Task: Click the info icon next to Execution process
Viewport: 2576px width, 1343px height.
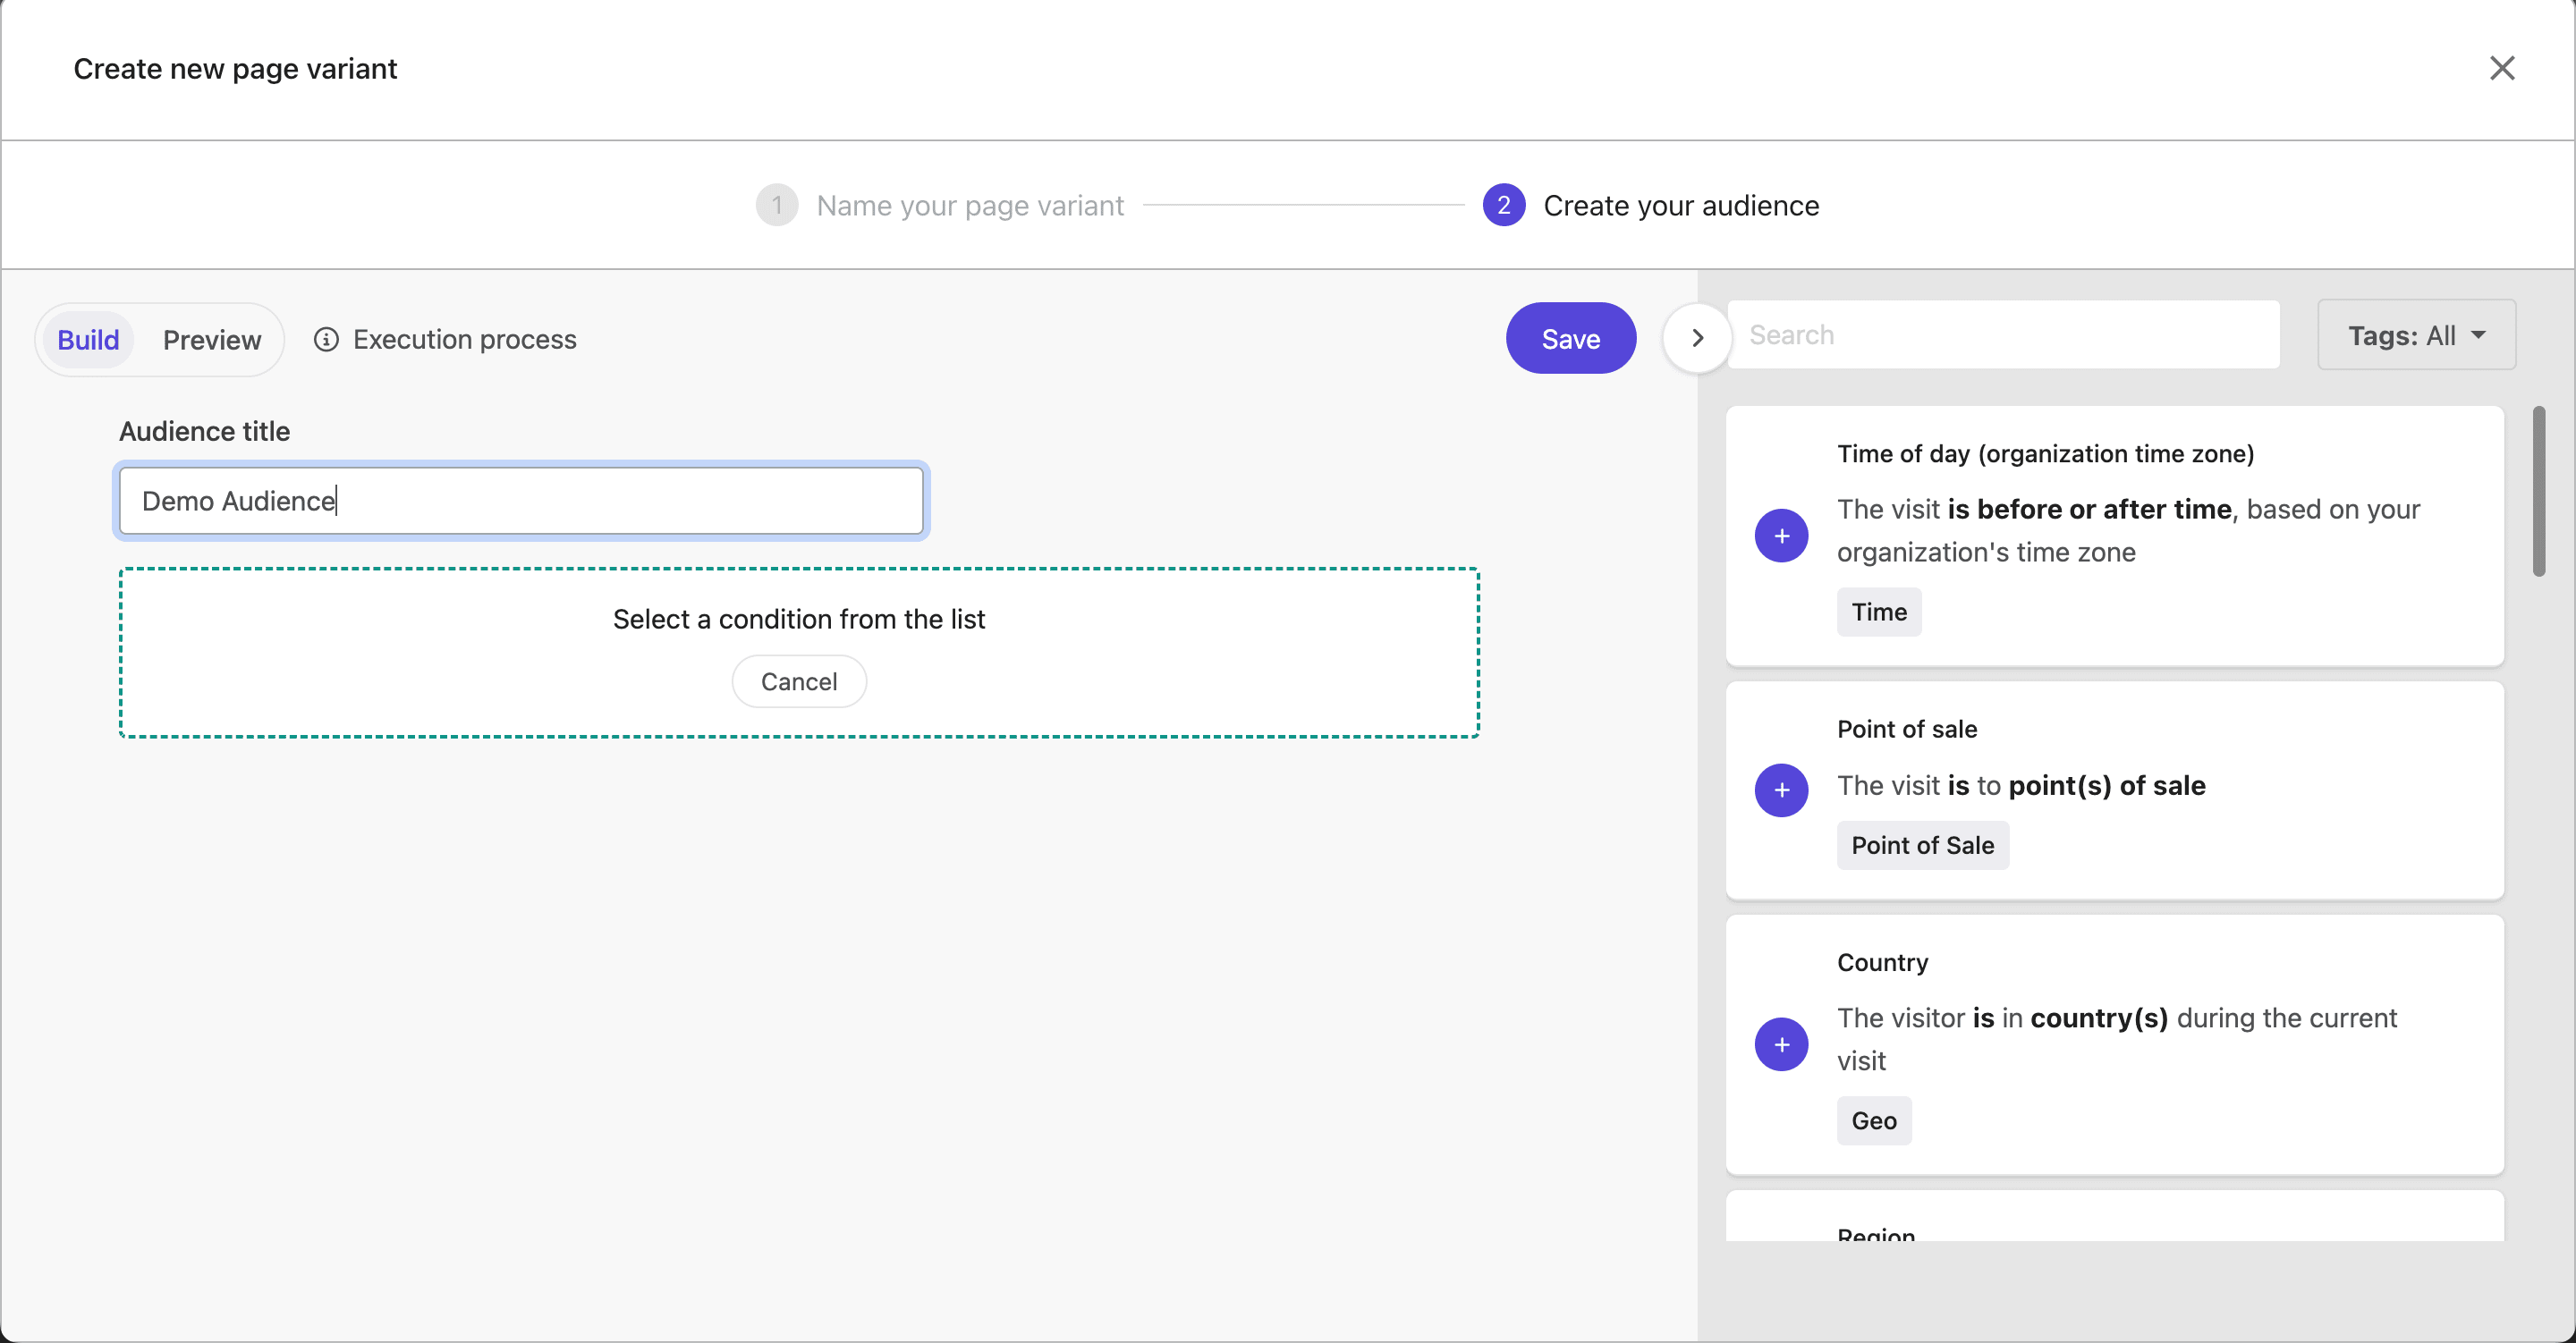Action: 327,339
